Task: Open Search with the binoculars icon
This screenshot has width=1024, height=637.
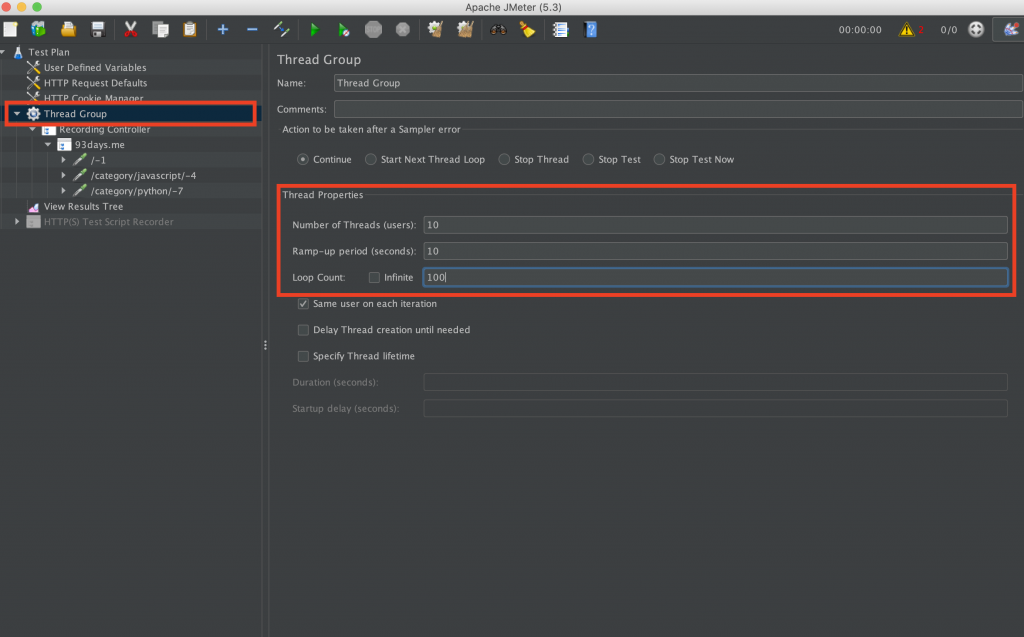Action: pyautogui.click(x=498, y=29)
